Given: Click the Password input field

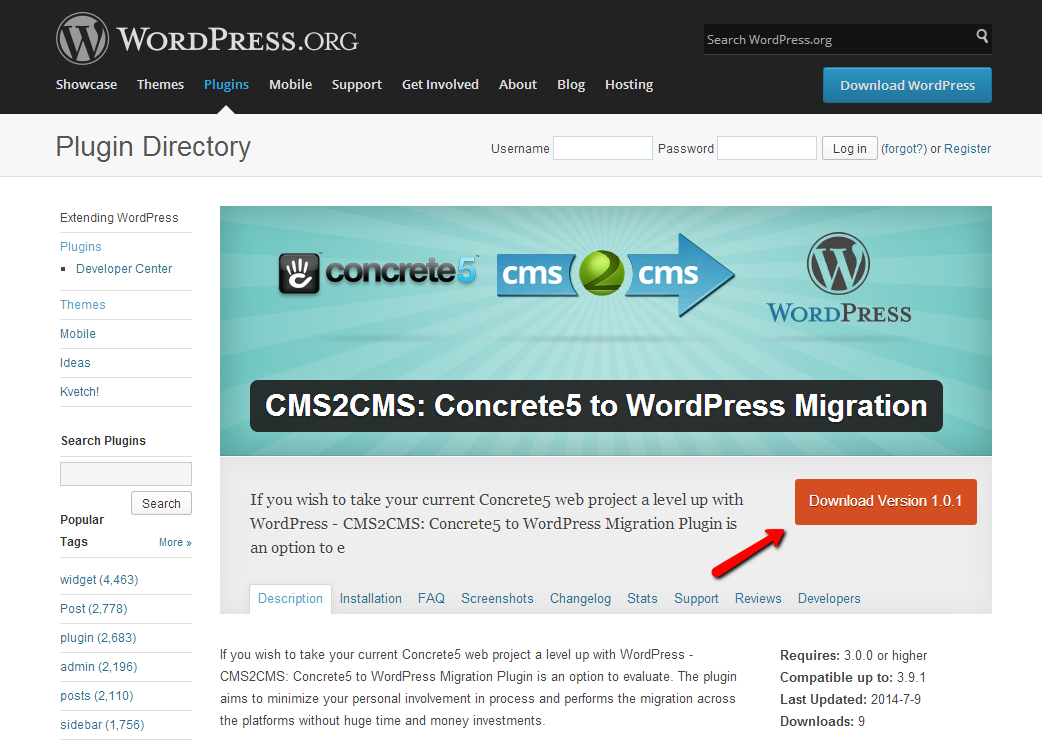Looking at the screenshot, I should [767, 148].
